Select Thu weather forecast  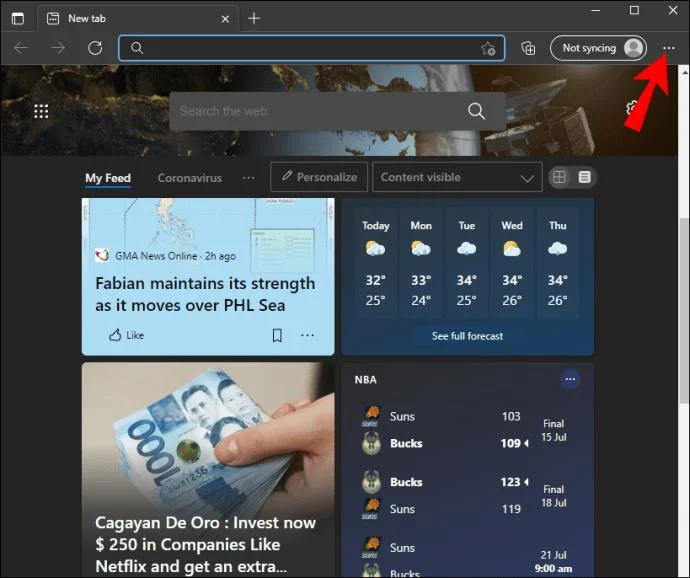[x=557, y=263]
